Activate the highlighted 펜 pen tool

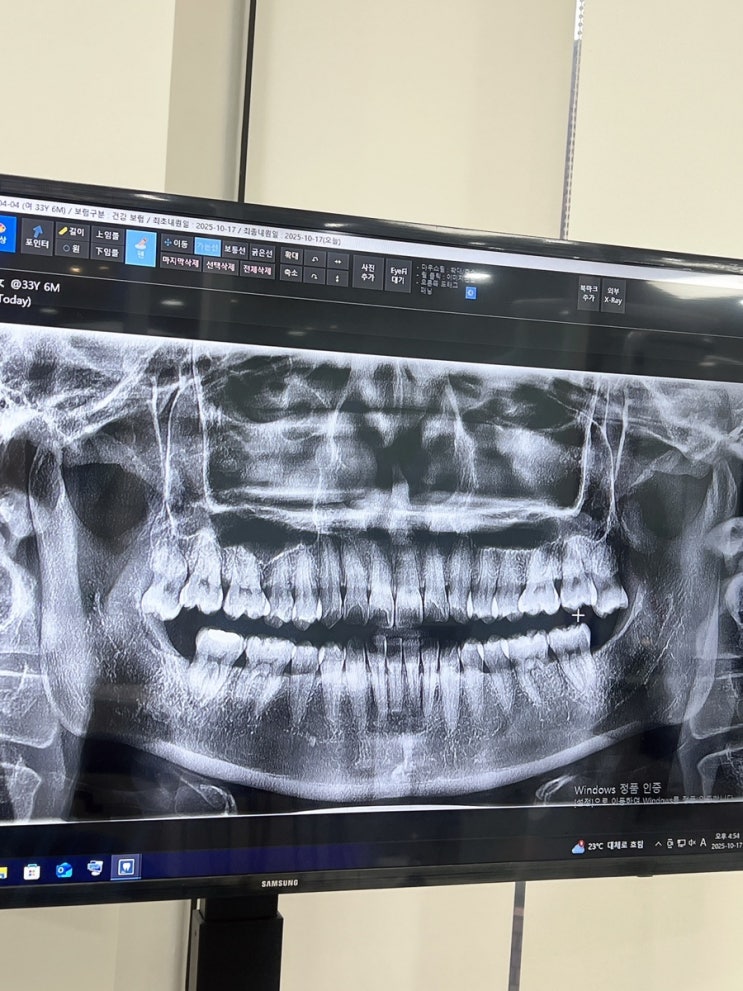click(141, 248)
